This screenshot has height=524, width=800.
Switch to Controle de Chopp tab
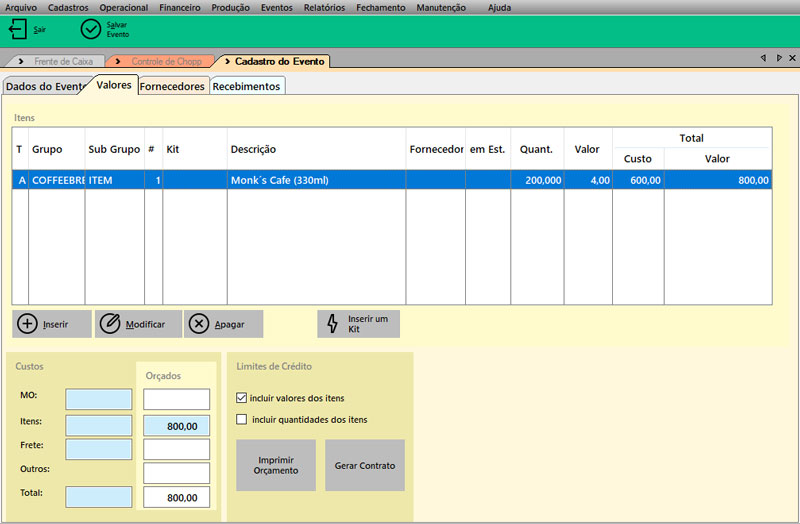point(161,61)
